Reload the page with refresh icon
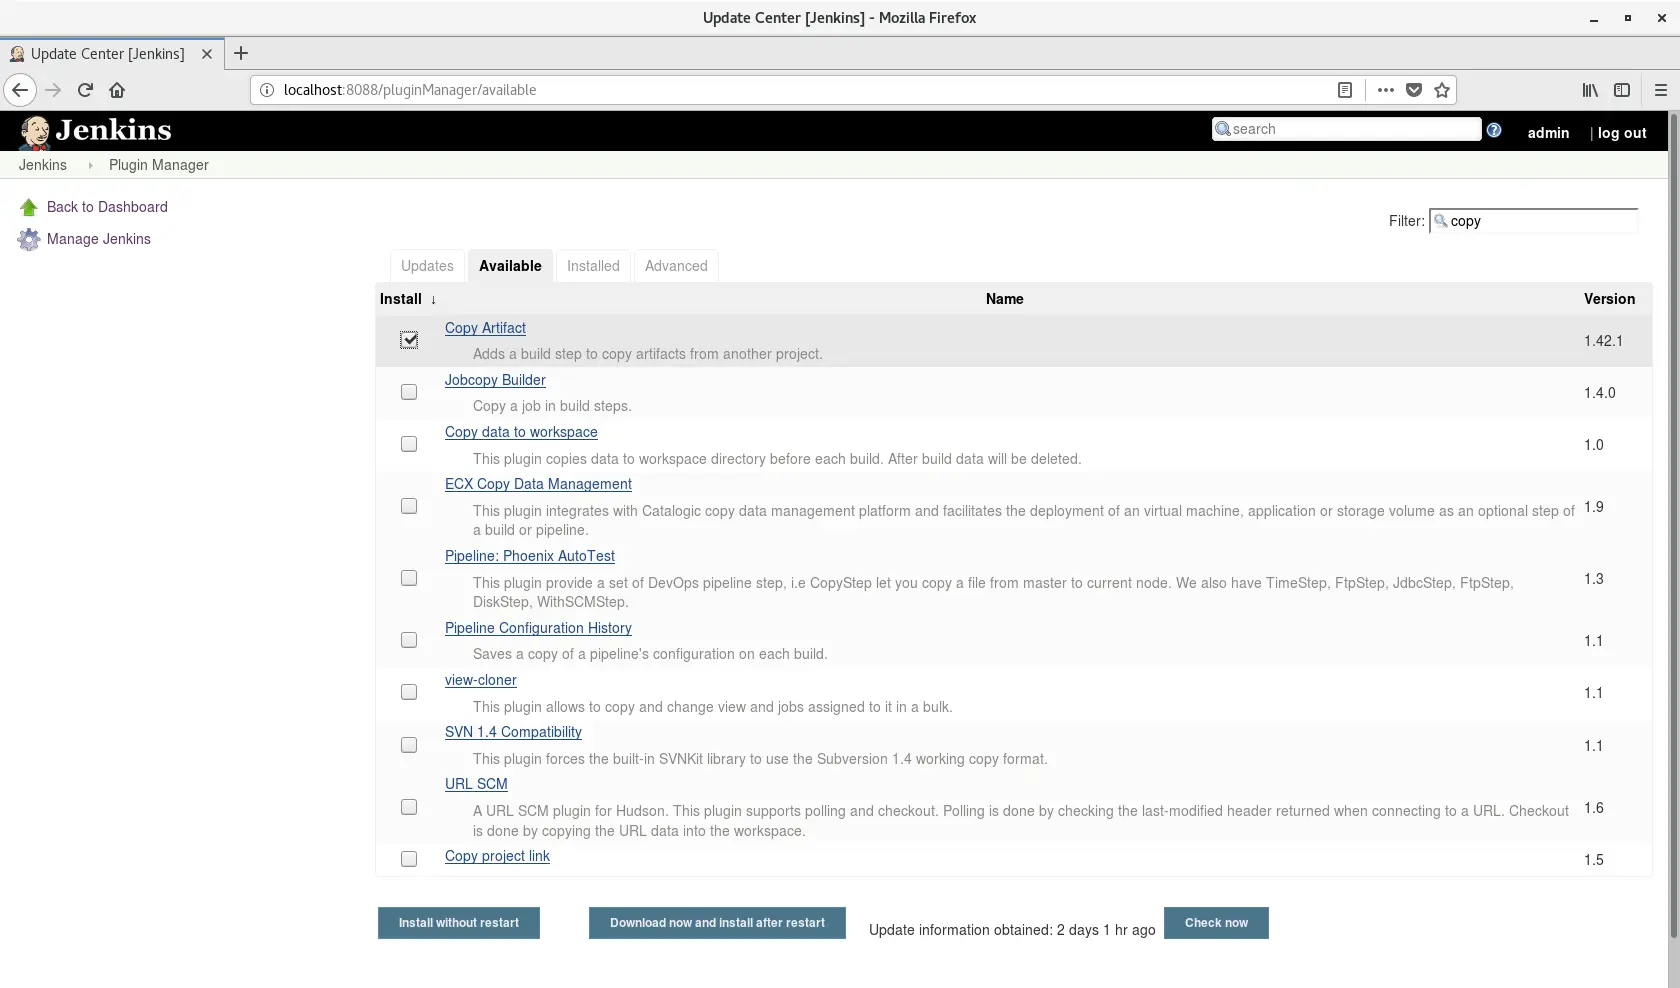Screen dimensions: 1680x988 85,90
